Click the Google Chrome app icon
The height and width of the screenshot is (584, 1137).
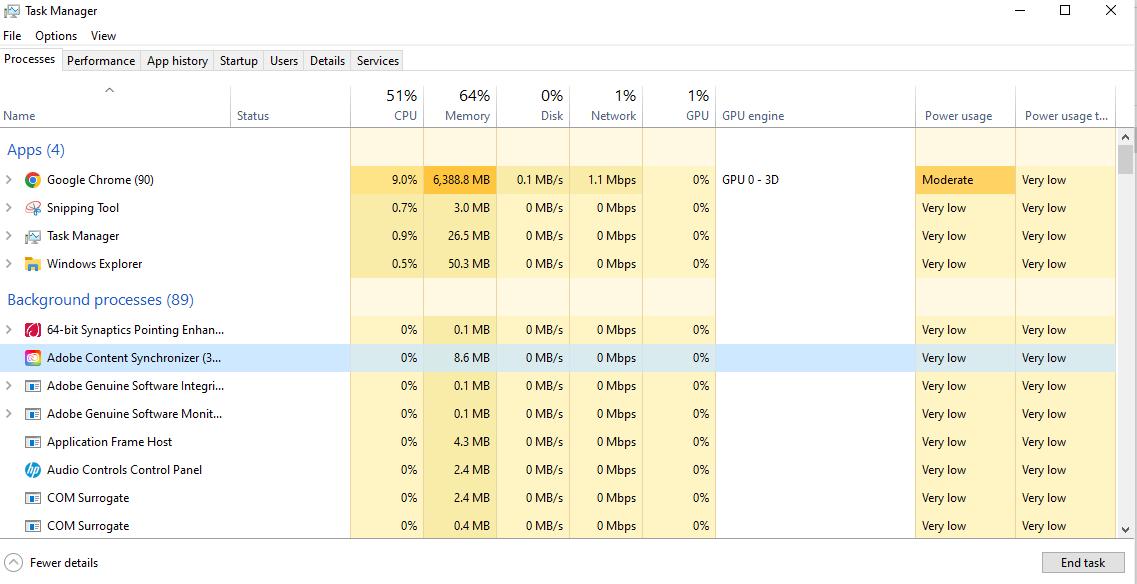(32, 180)
